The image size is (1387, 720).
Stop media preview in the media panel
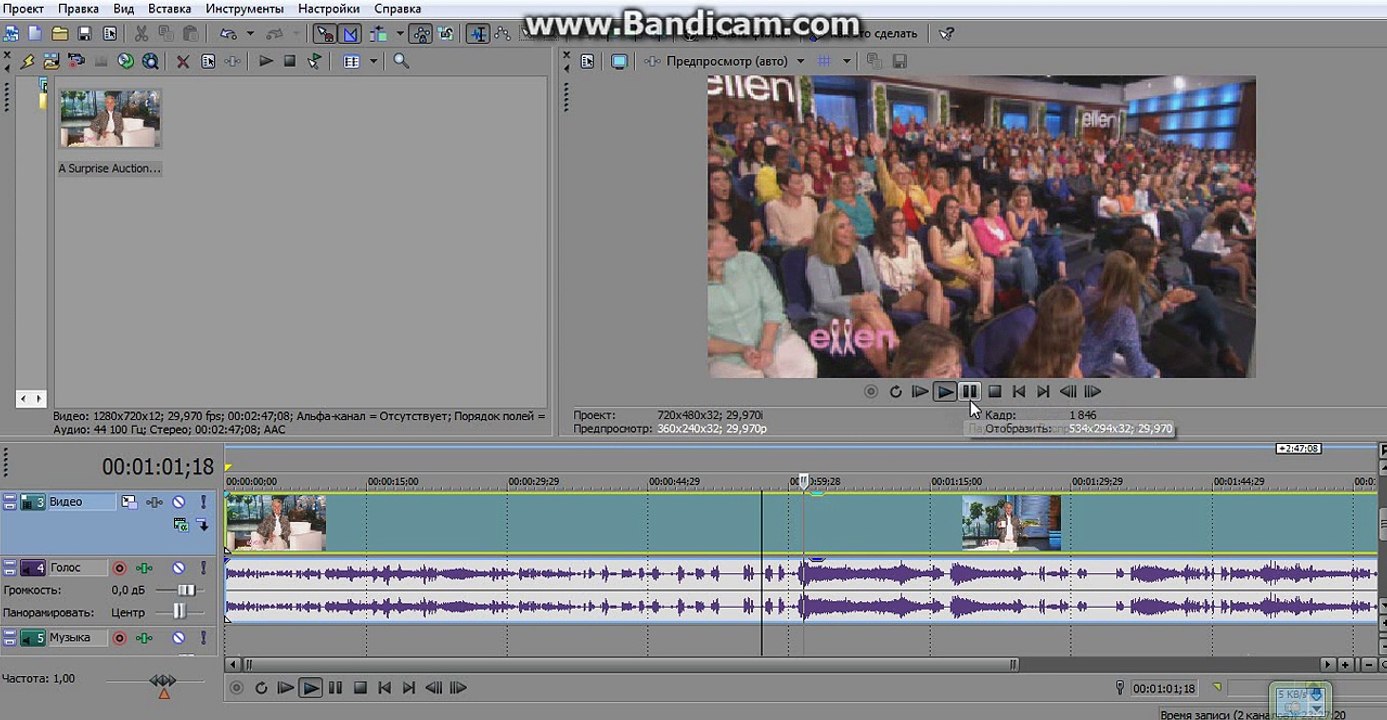click(x=290, y=61)
